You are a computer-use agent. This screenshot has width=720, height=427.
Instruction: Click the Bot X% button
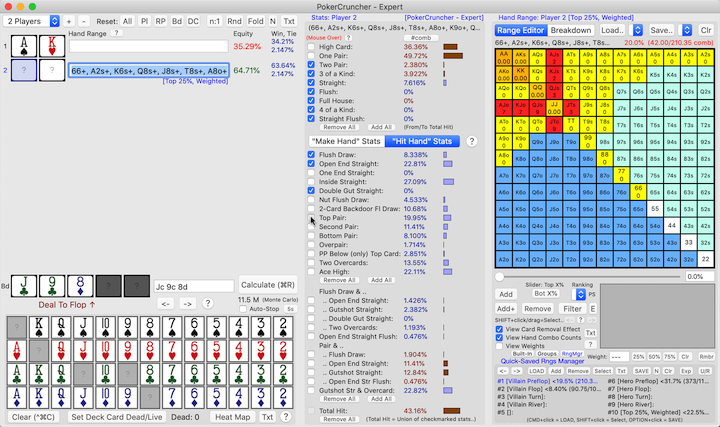(546, 293)
